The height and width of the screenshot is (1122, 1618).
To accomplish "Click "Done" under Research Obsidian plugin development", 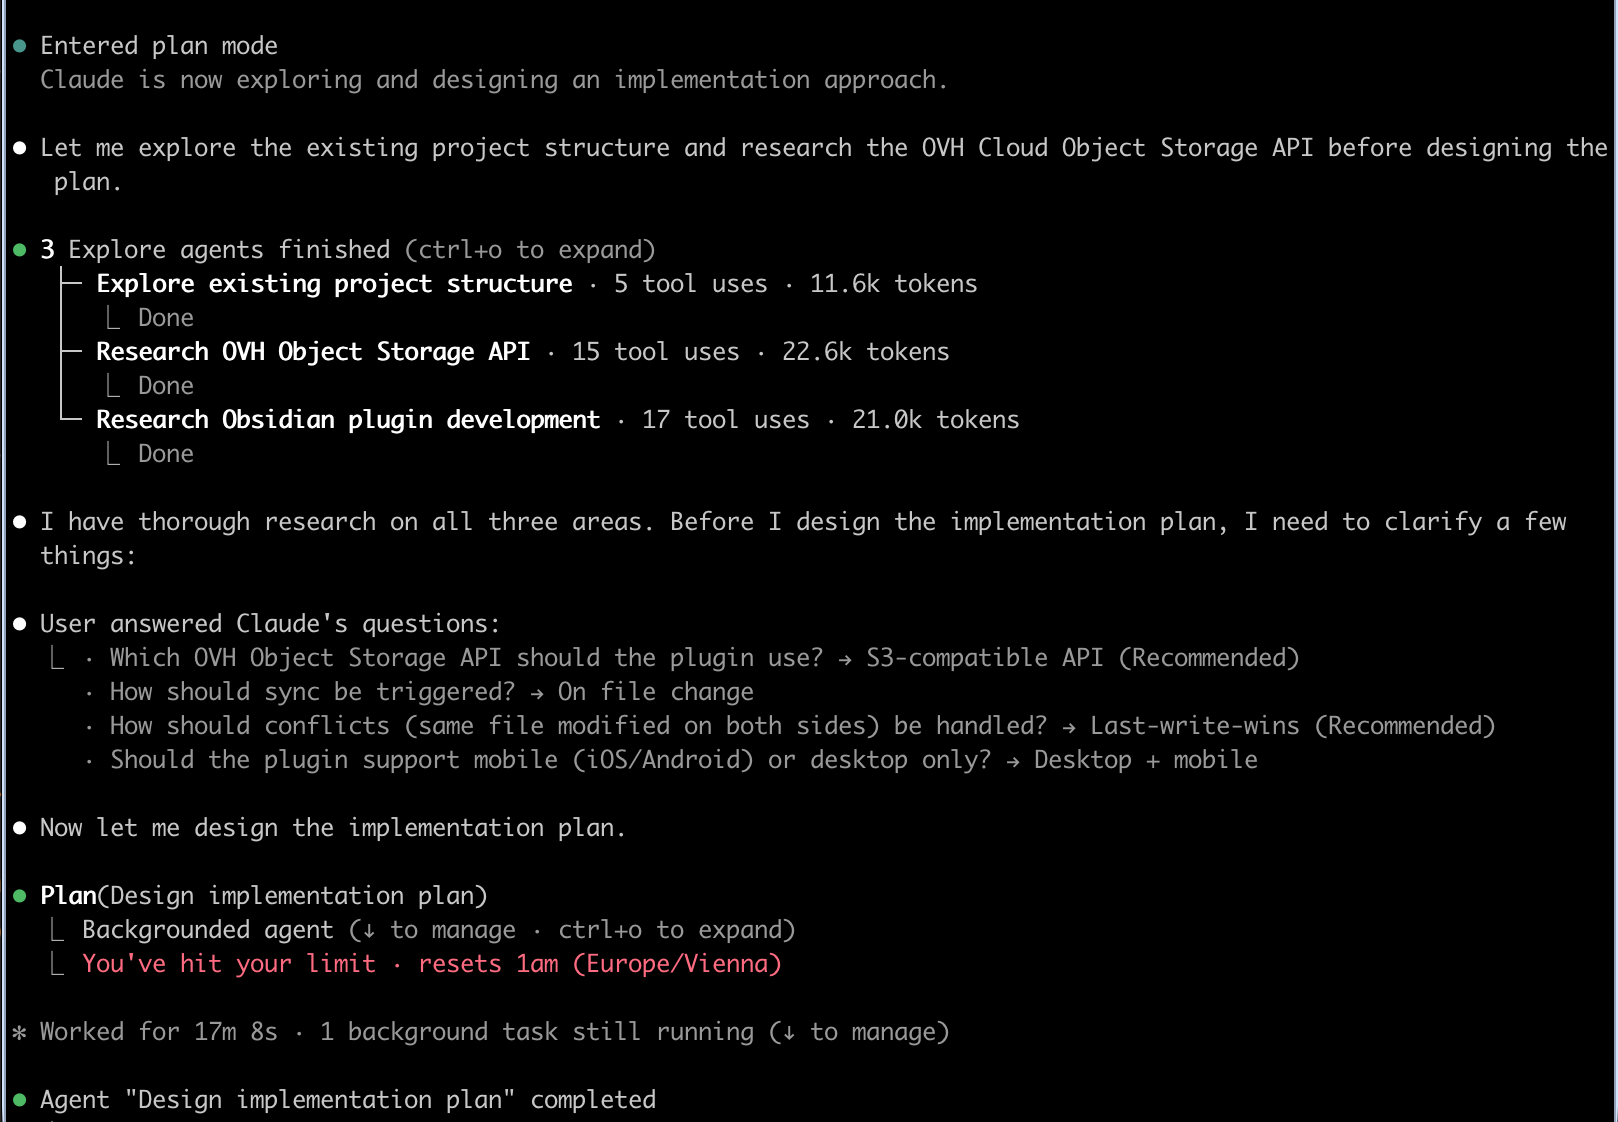I will click(165, 454).
